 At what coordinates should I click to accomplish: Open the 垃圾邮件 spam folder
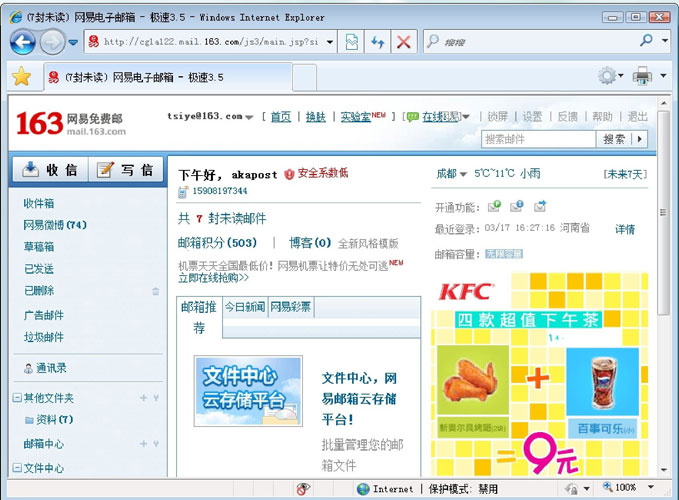43,337
